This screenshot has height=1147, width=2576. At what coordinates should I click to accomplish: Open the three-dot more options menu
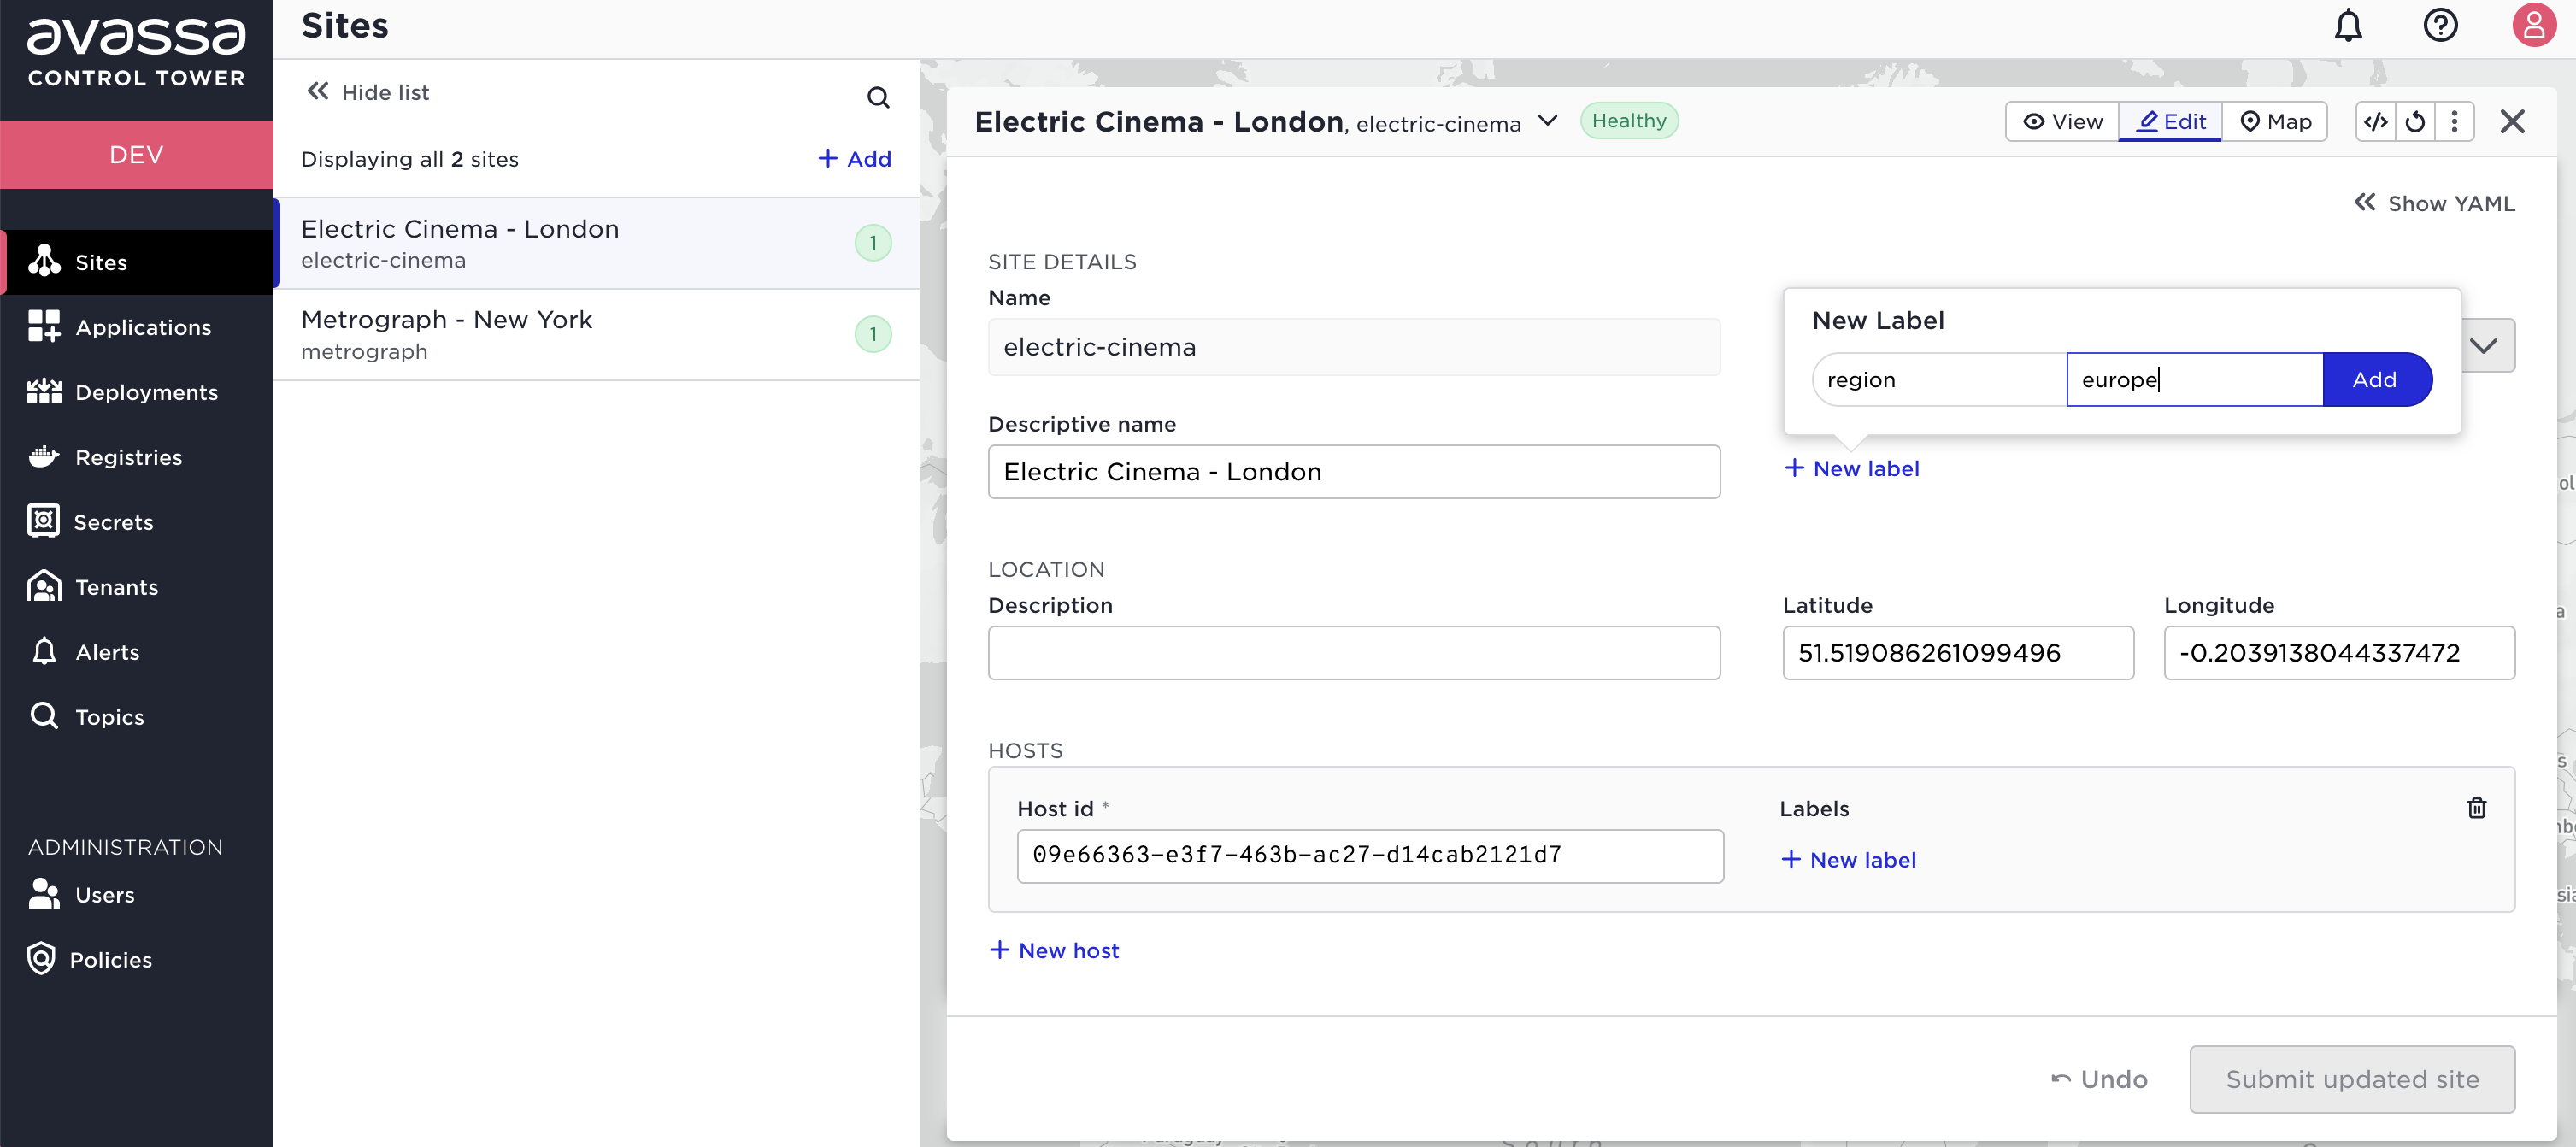2454,122
